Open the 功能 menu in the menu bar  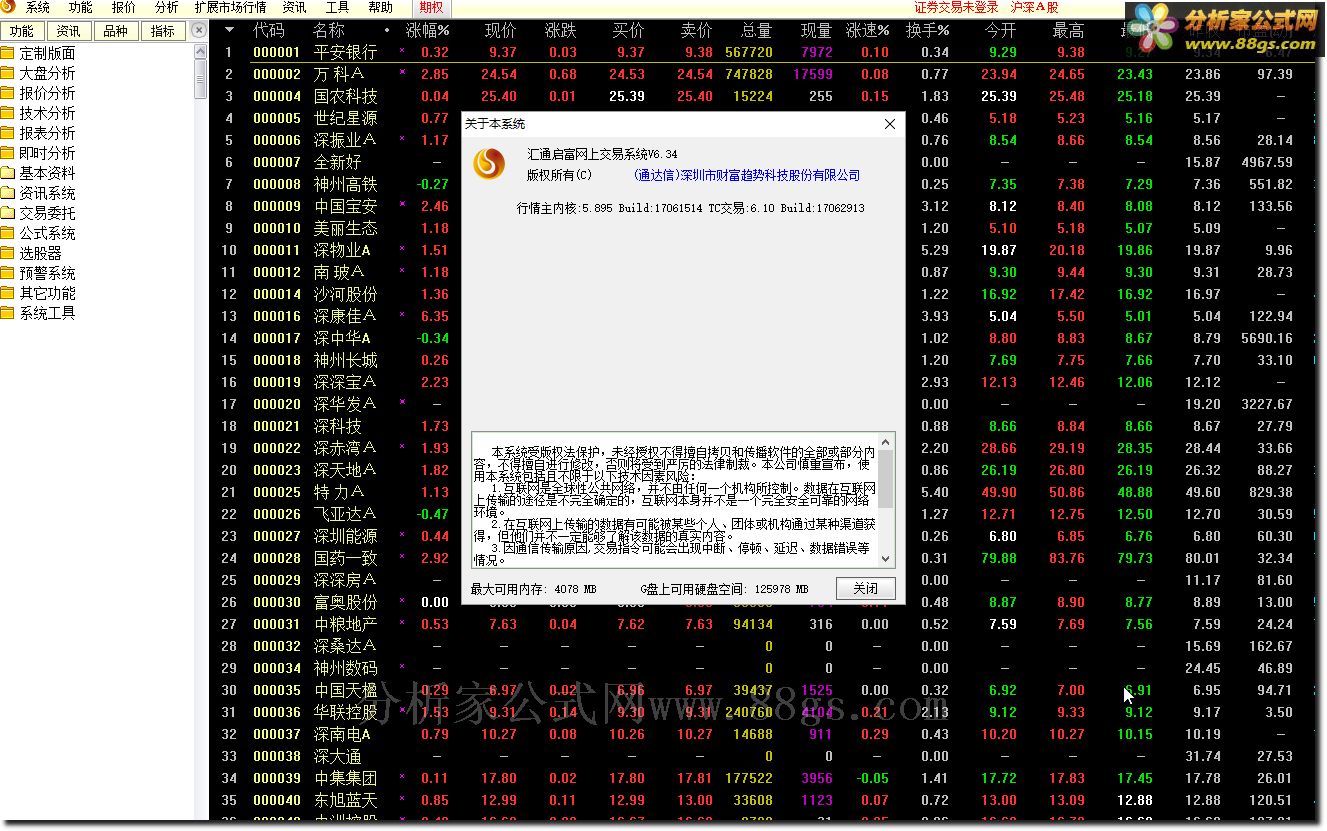click(81, 8)
